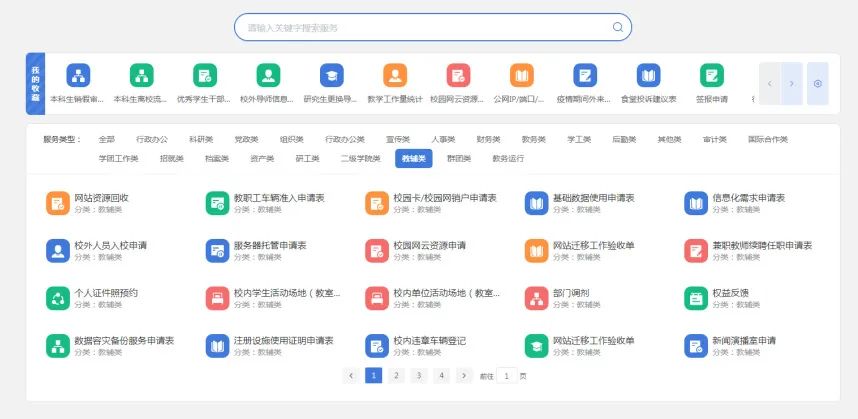The width and height of the screenshot is (858, 419).
Task: Click the search magnifier icon
Action: [x=618, y=28]
